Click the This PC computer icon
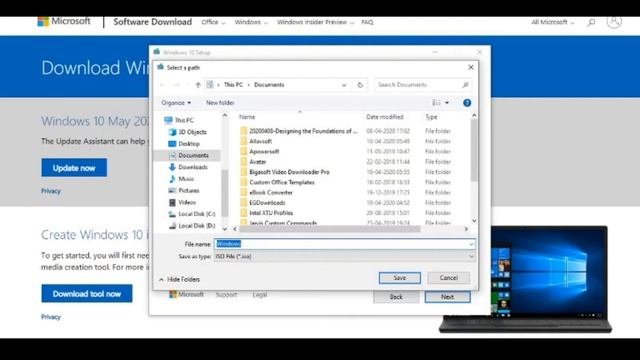Image resolution: width=640 pixels, height=360 pixels. tap(168, 120)
